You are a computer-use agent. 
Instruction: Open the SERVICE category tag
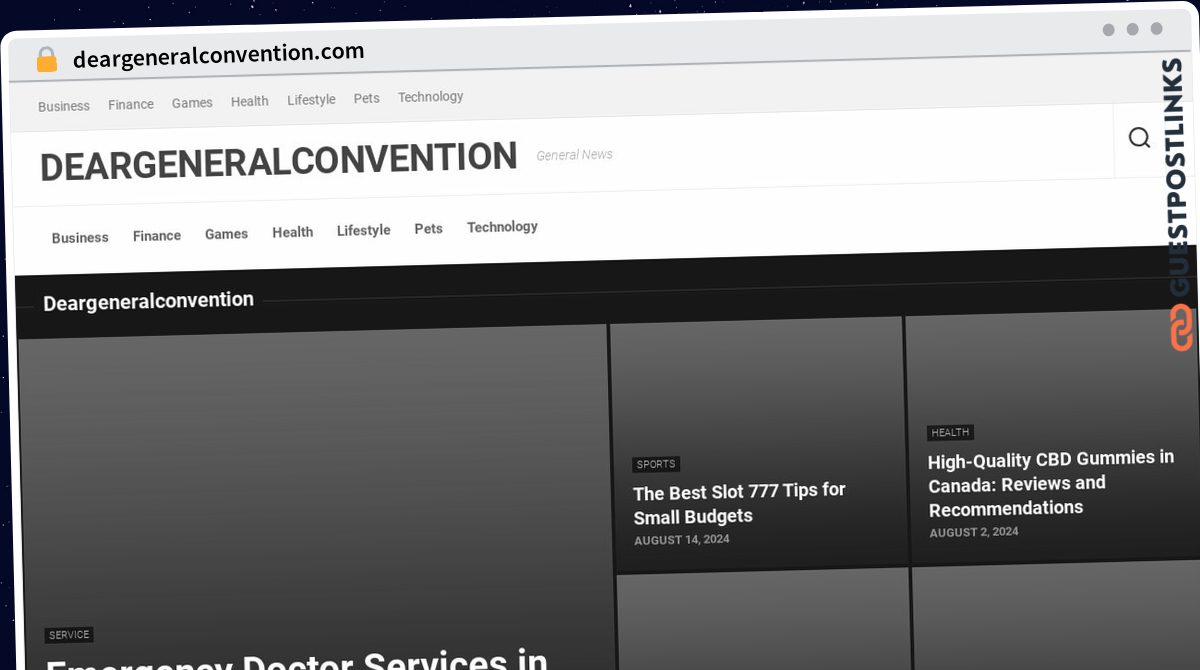pos(69,635)
